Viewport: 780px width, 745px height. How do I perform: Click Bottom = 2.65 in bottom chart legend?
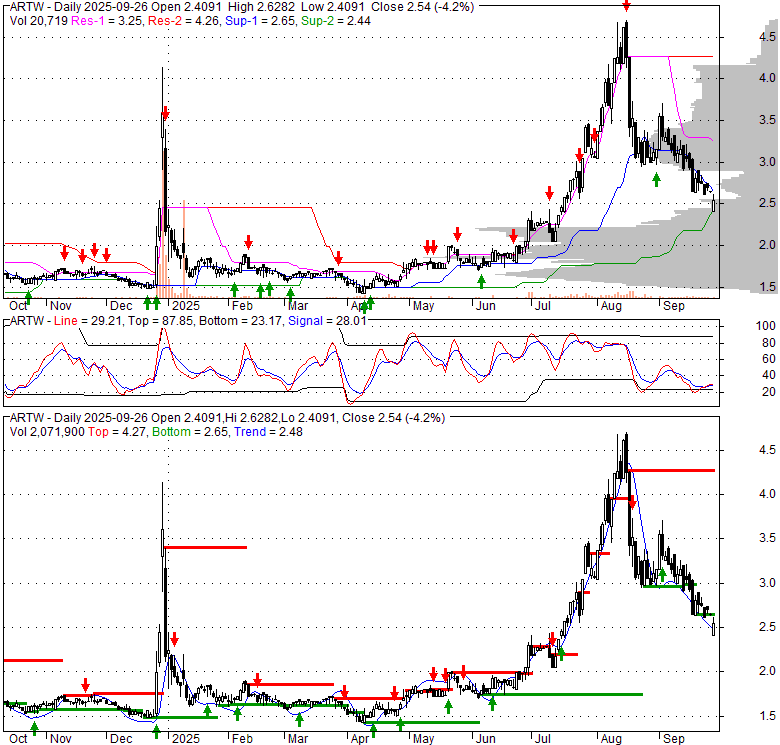tap(191, 432)
